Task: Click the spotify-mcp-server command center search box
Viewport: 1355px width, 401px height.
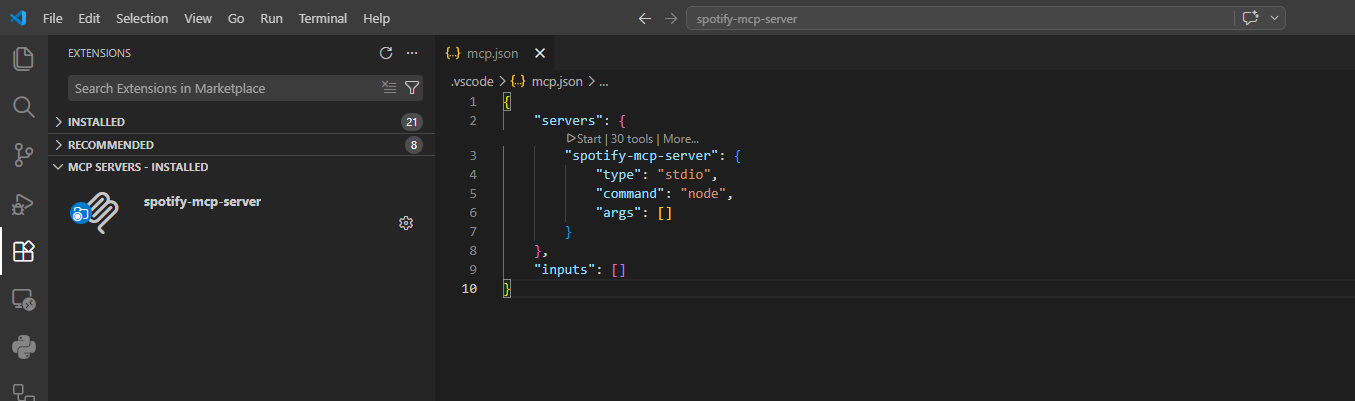Action: [959, 19]
